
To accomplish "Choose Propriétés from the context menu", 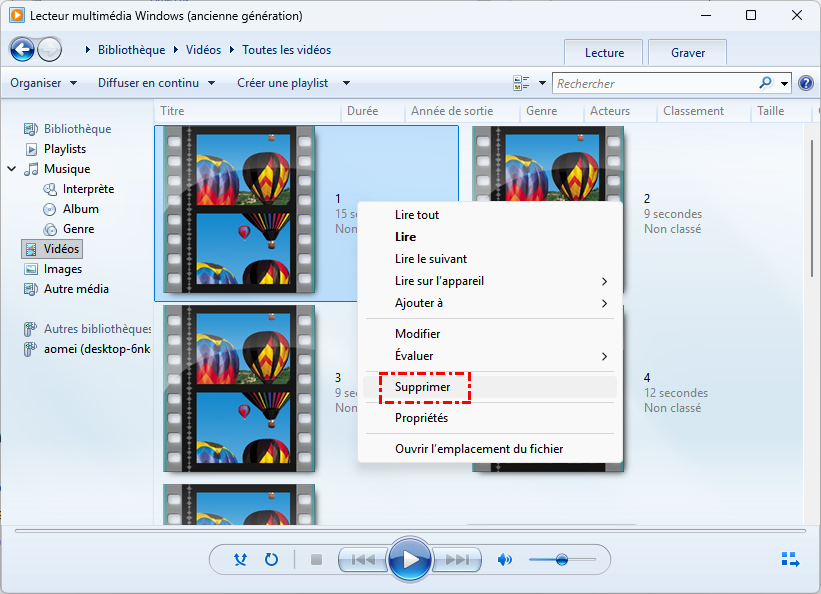I will point(421,418).
